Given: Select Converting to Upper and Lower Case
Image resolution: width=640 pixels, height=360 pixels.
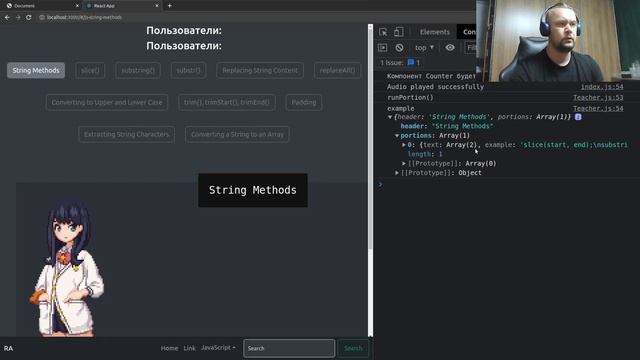Looking at the screenshot, I should tap(107, 102).
